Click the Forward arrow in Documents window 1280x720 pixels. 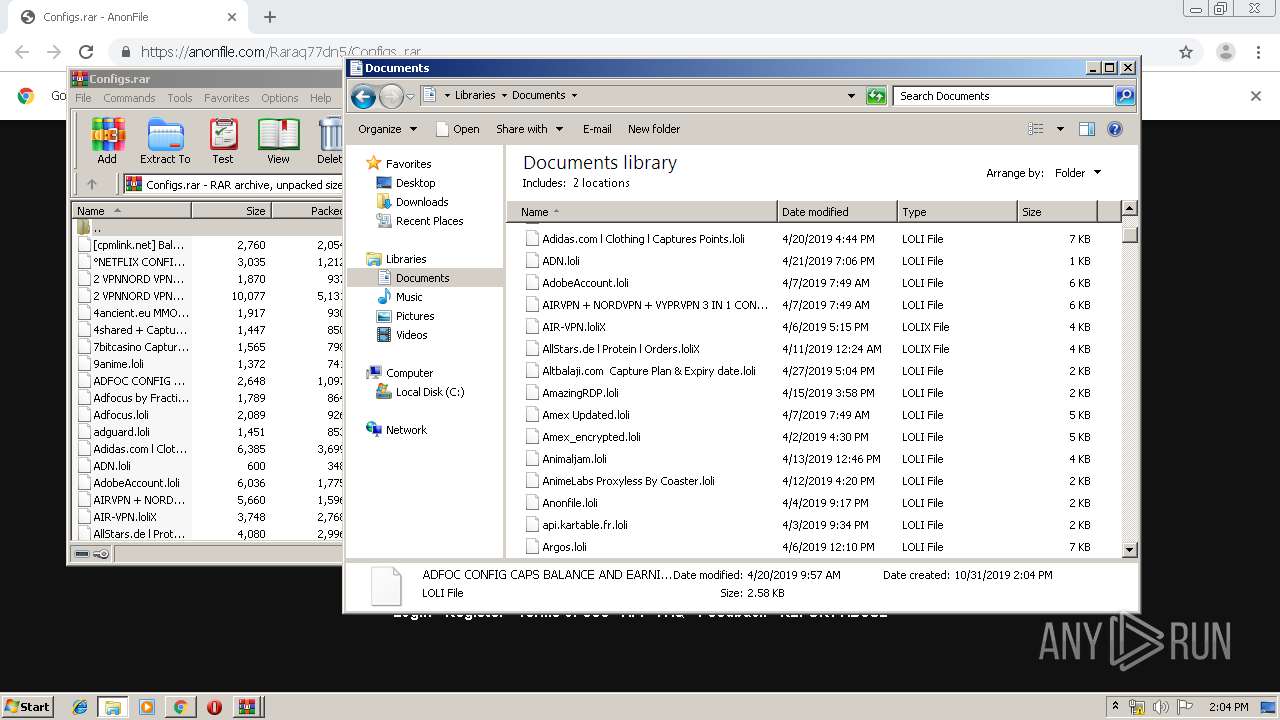391,96
